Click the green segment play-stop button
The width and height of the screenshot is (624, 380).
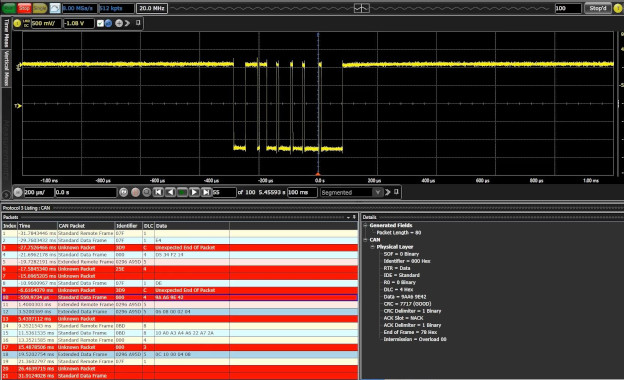[182, 193]
